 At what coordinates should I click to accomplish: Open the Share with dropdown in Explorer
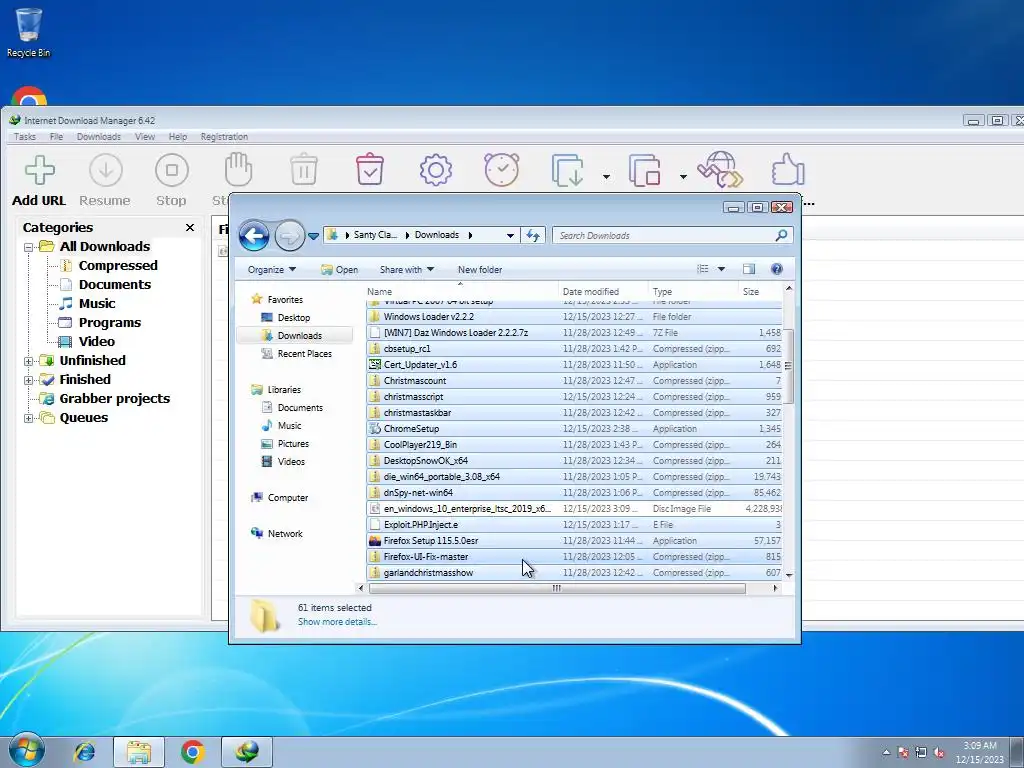(x=407, y=269)
